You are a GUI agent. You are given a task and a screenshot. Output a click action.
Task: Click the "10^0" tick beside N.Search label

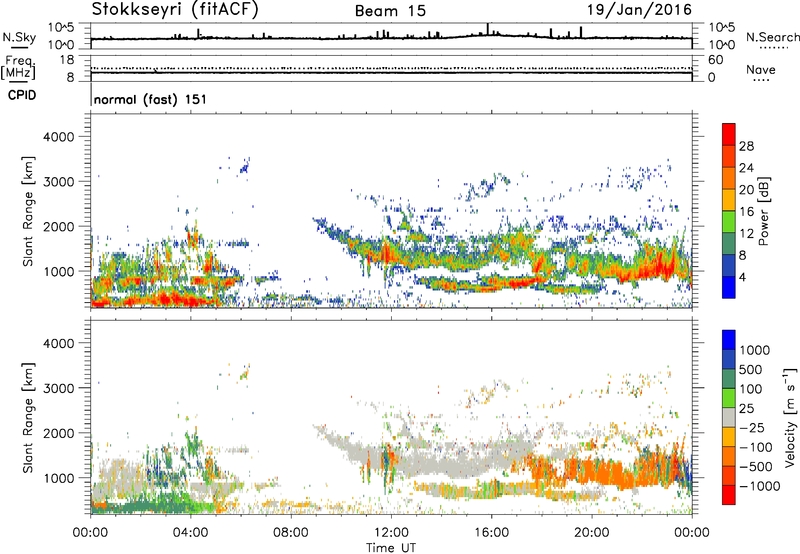point(721,45)
